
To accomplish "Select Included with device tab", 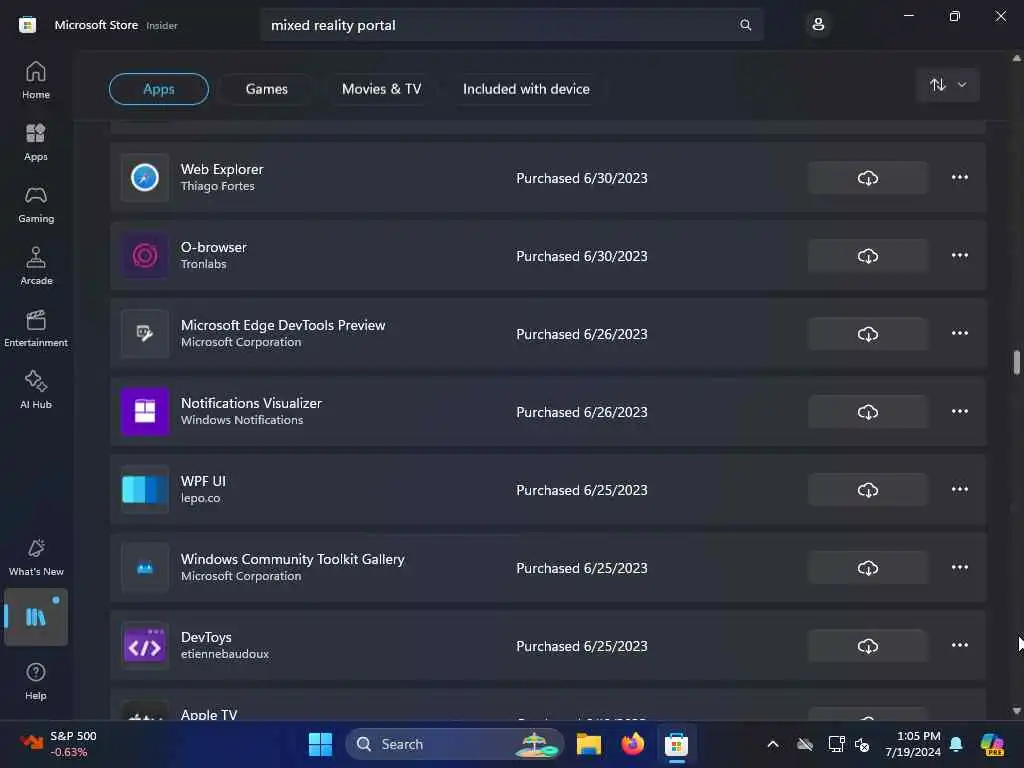I will (526, 89).
